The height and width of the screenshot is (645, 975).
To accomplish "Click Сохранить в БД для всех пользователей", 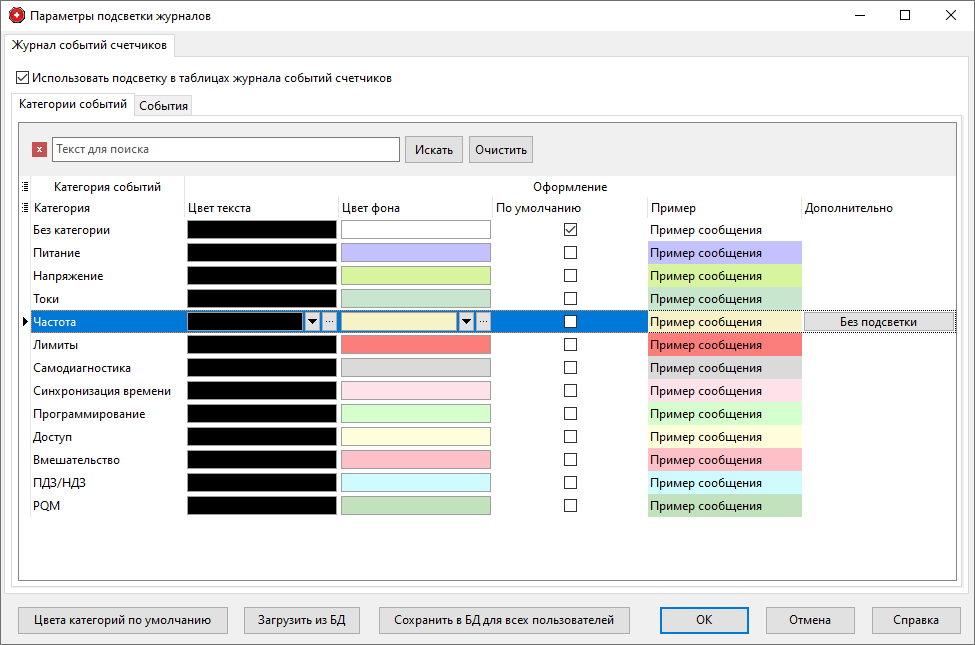I will tap(504, 620).
